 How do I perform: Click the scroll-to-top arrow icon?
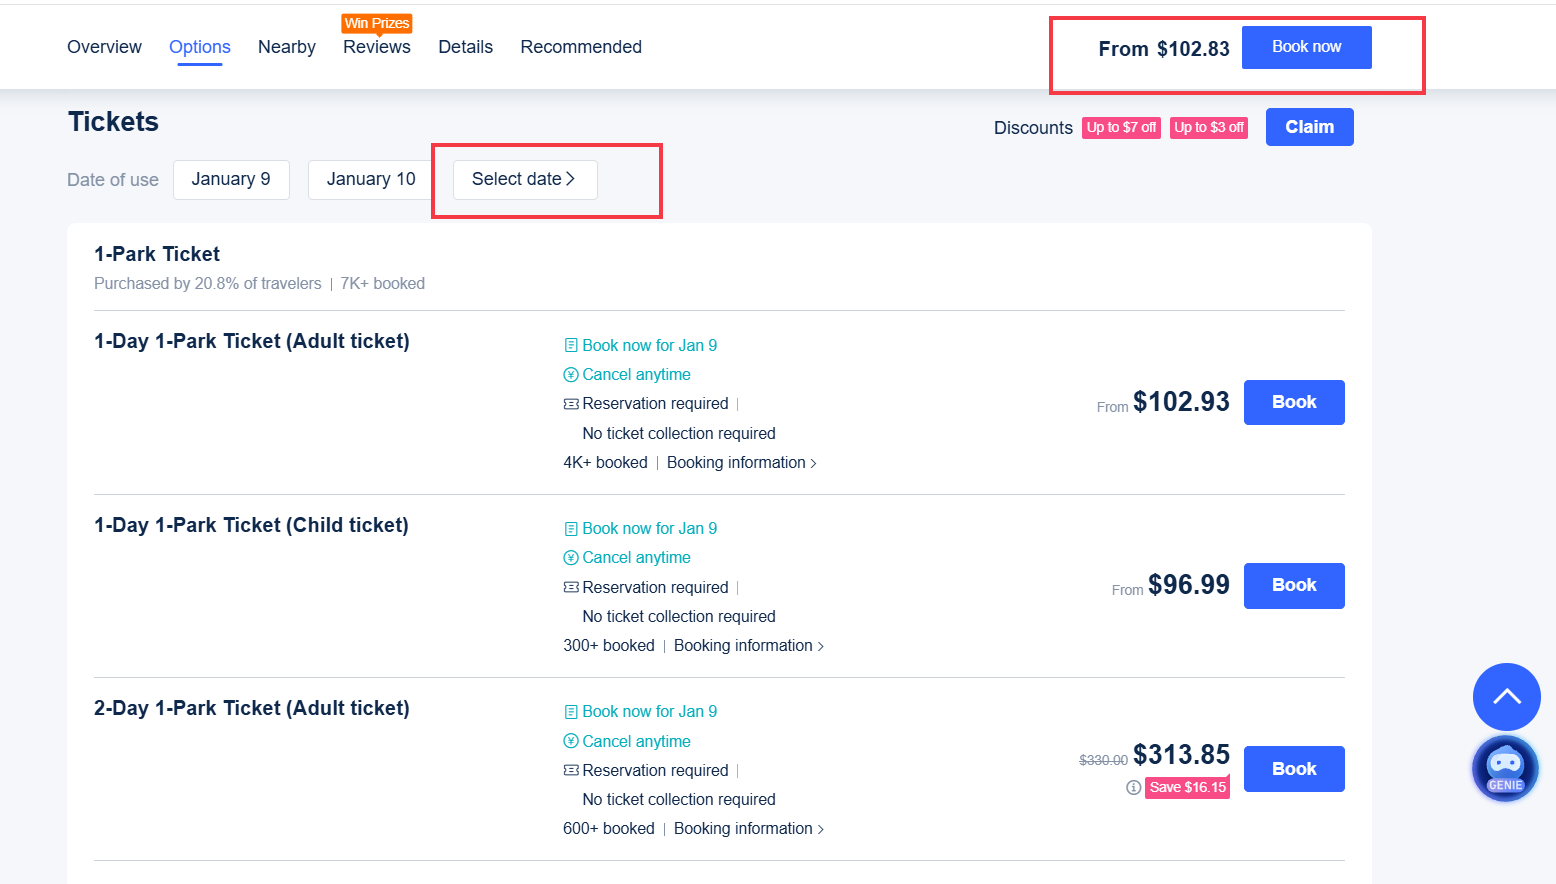point(1506,697)
